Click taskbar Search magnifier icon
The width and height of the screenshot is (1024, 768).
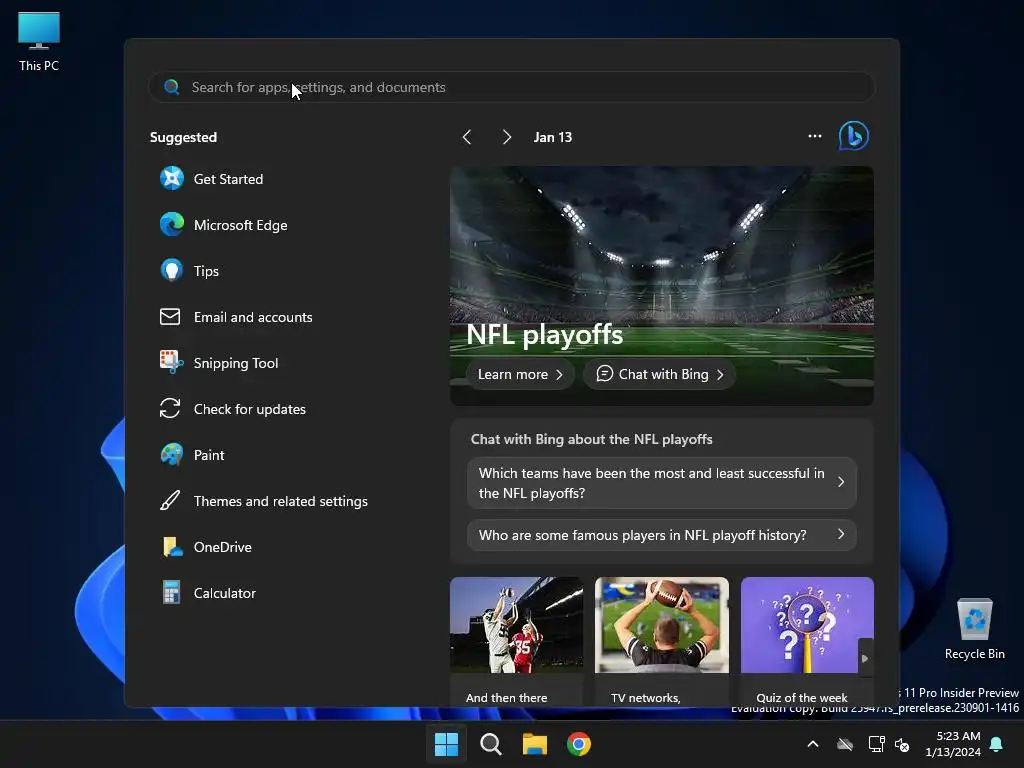[x=490, y=744]
